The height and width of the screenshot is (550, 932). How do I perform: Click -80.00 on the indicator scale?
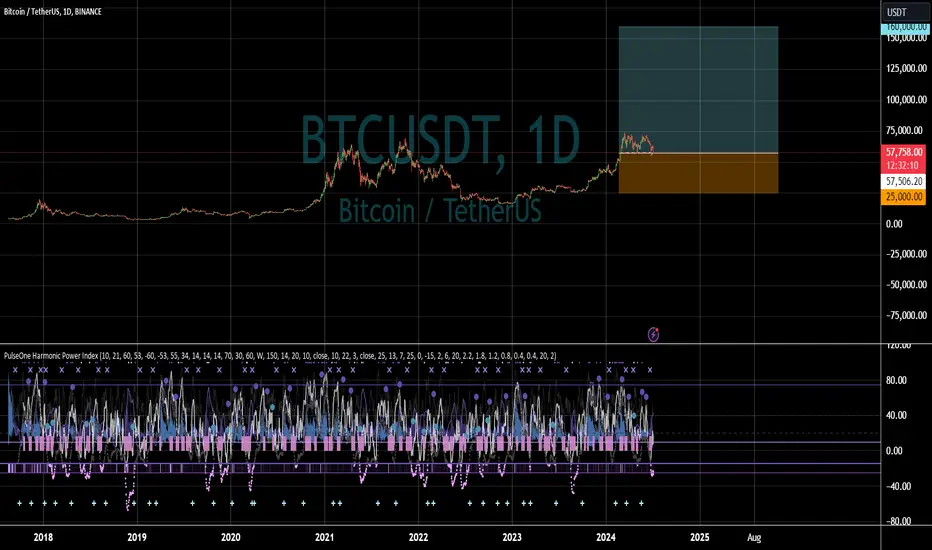click(898, 521)
